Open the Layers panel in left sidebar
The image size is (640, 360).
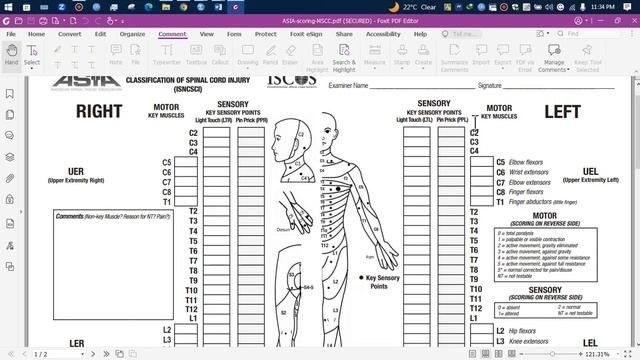point(10,157)
